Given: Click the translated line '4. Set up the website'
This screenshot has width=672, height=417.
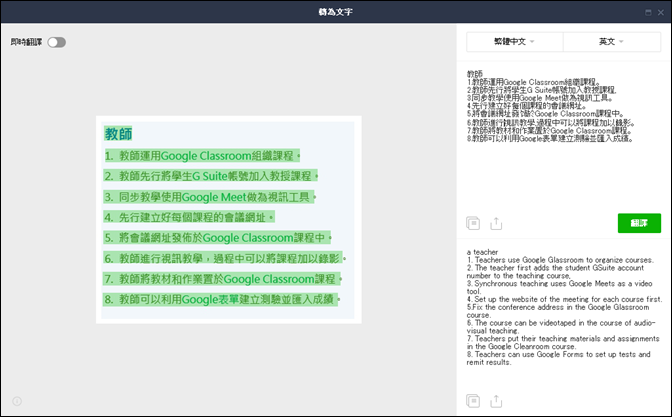Looking at the screenshot, I should [x=564, y=299].
